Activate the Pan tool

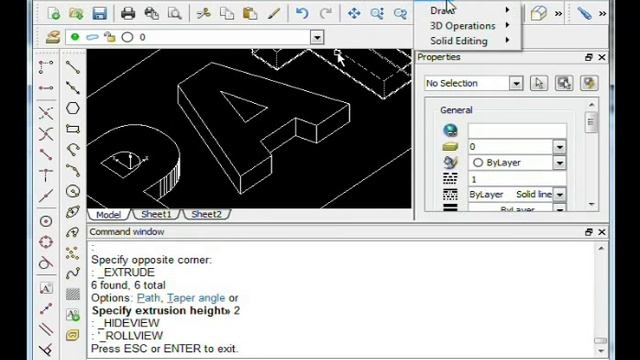click(x=354, y=13)
